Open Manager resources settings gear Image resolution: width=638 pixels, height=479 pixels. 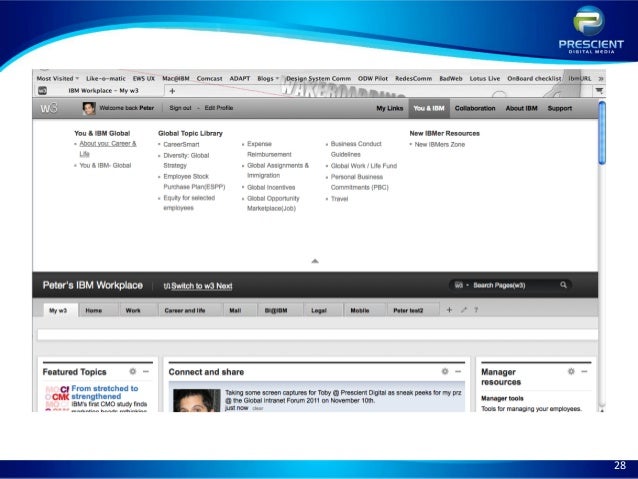pos(571,371)
